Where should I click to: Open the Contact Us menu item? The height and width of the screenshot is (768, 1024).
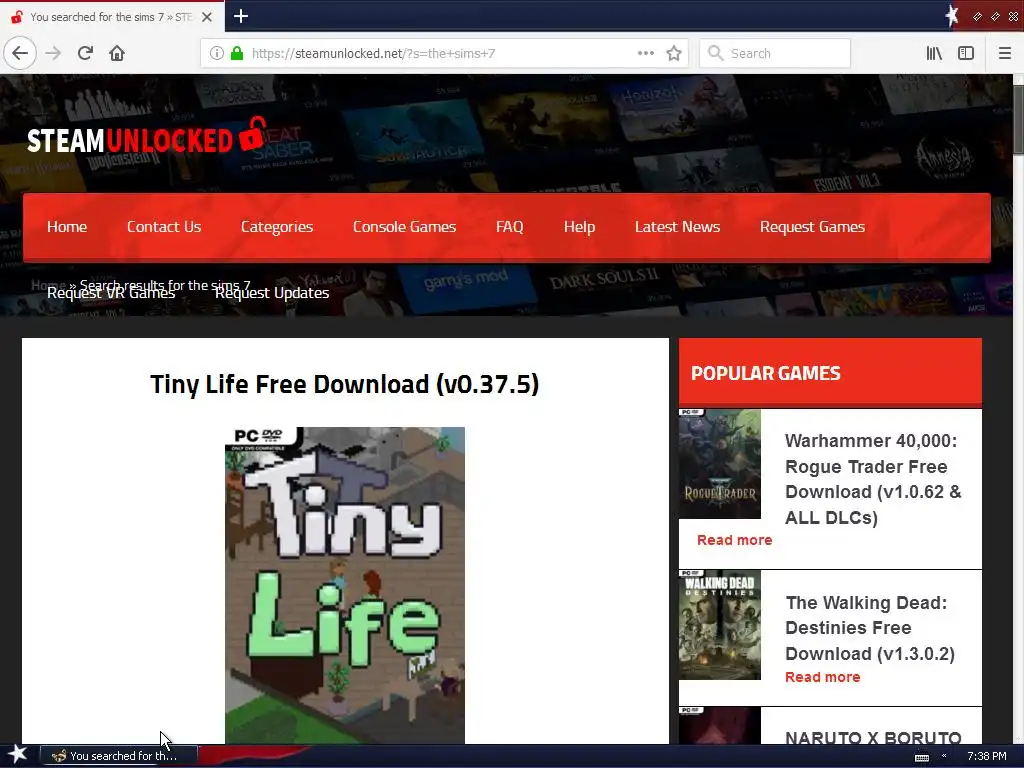click(164, 227)
